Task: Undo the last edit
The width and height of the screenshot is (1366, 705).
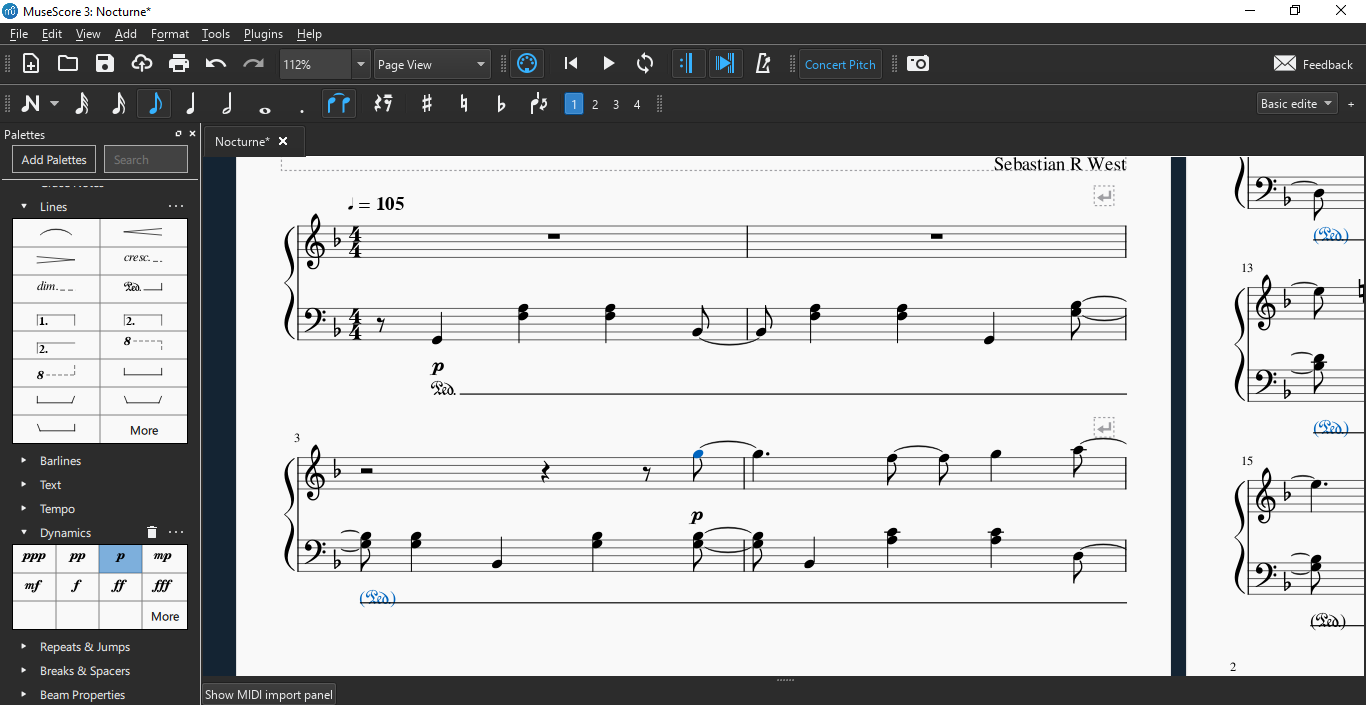Action: click(x=216, y=64)
